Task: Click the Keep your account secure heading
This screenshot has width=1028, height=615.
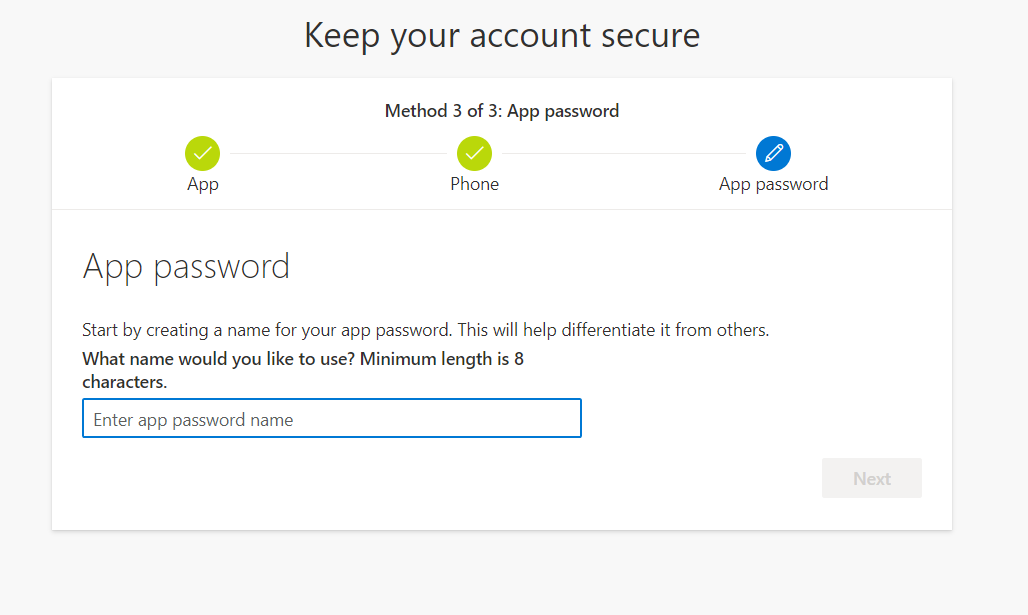Action: pos(501,35)
